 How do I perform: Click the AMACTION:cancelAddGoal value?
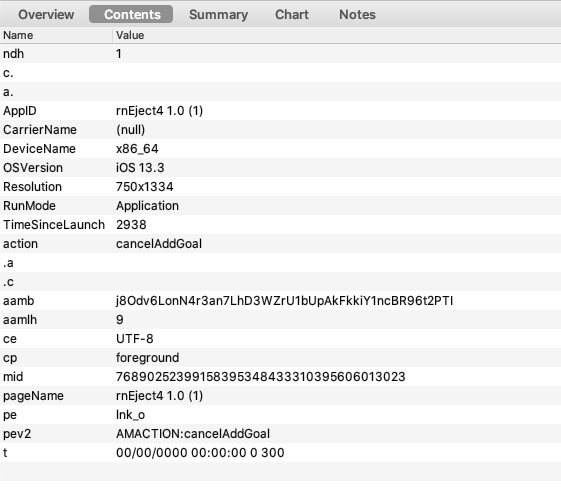(x=193, y=433)
